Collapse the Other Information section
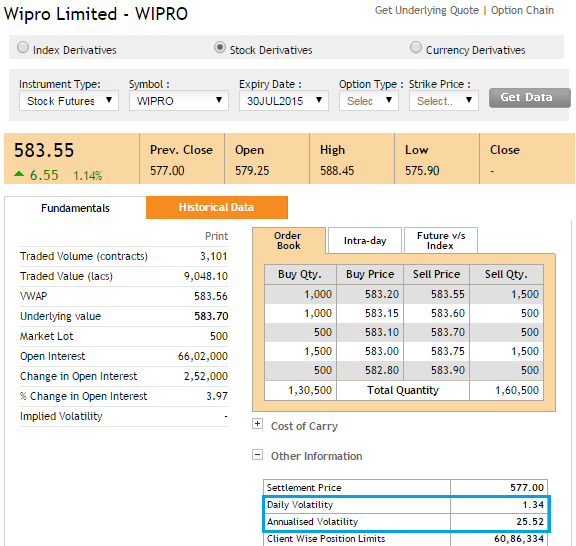This screenshot has height=546, width=576. pos(257,455)
